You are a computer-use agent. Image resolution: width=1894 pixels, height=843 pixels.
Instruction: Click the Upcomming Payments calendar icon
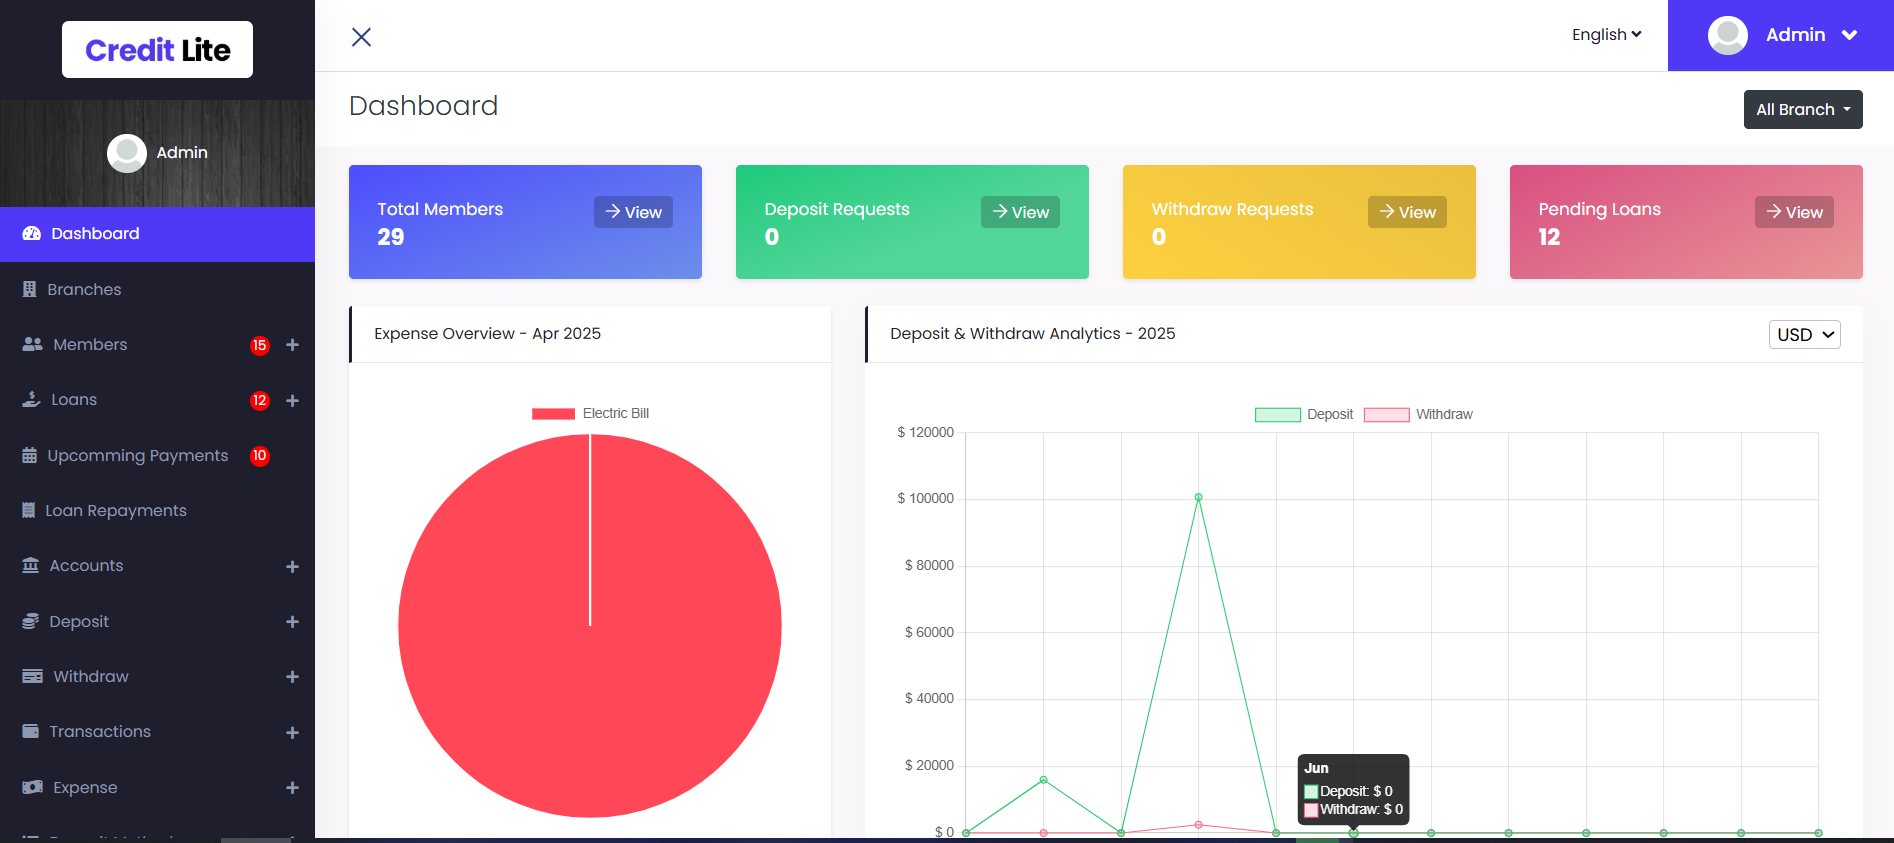(30, 455)
